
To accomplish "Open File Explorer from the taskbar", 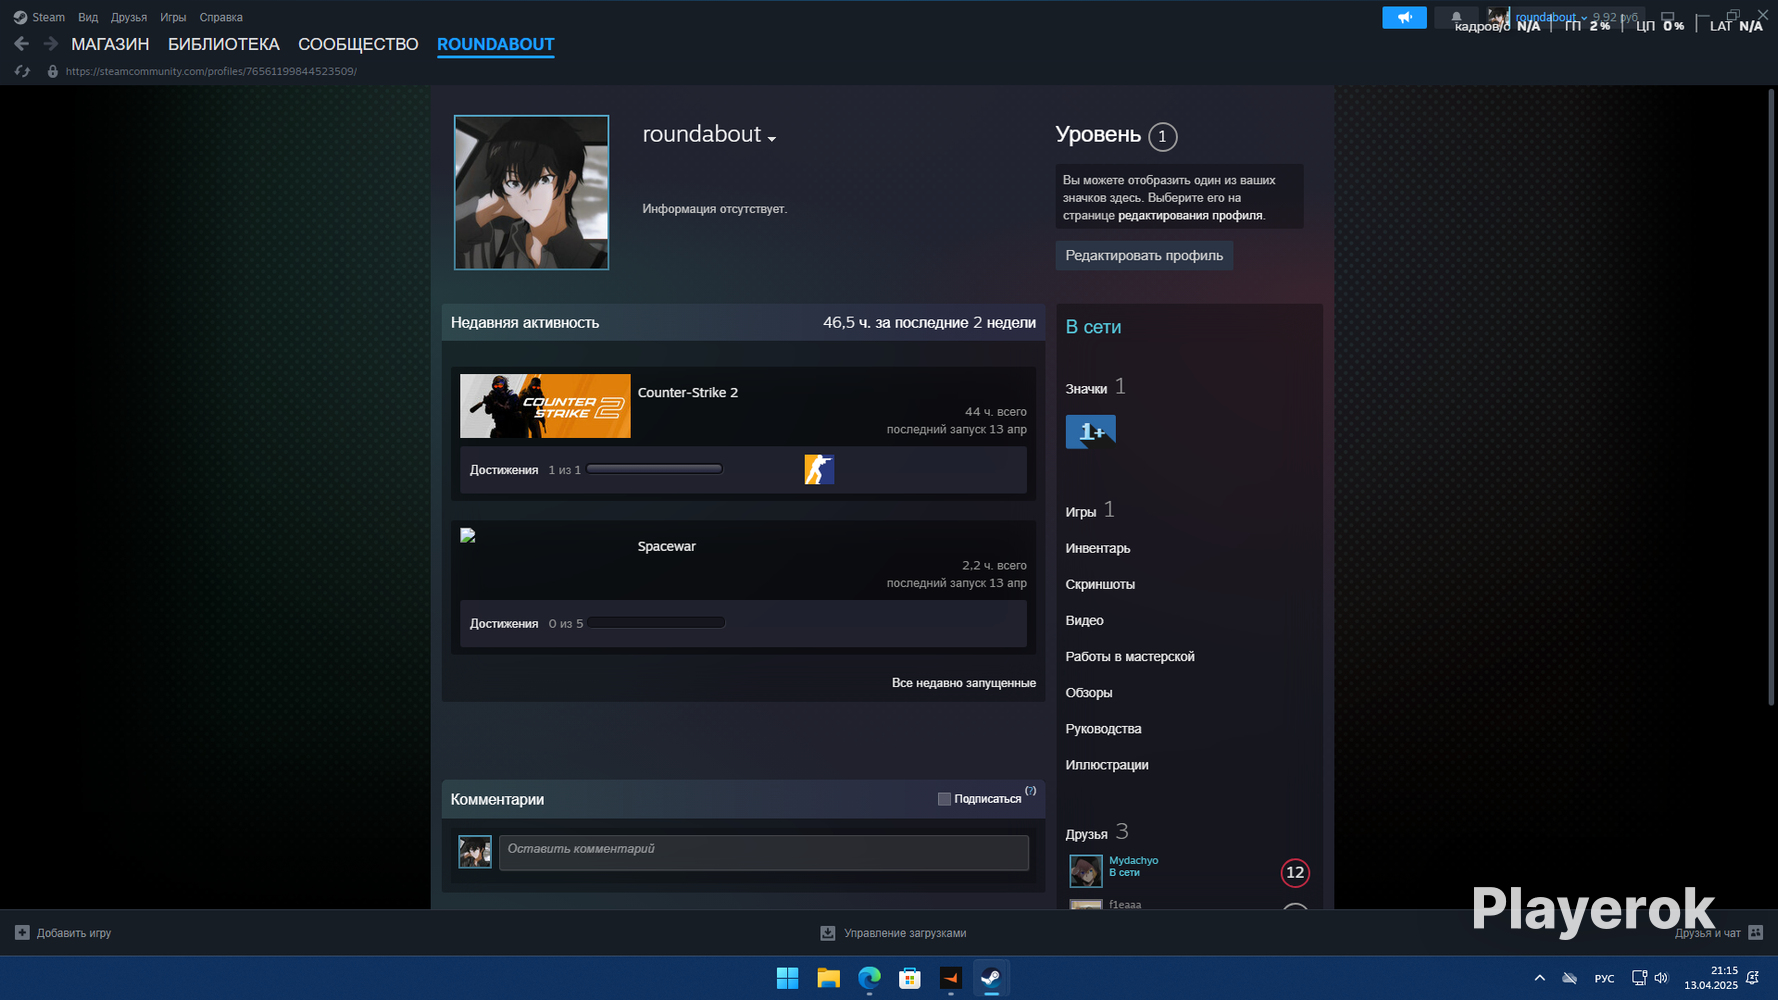I will [828, 978].
